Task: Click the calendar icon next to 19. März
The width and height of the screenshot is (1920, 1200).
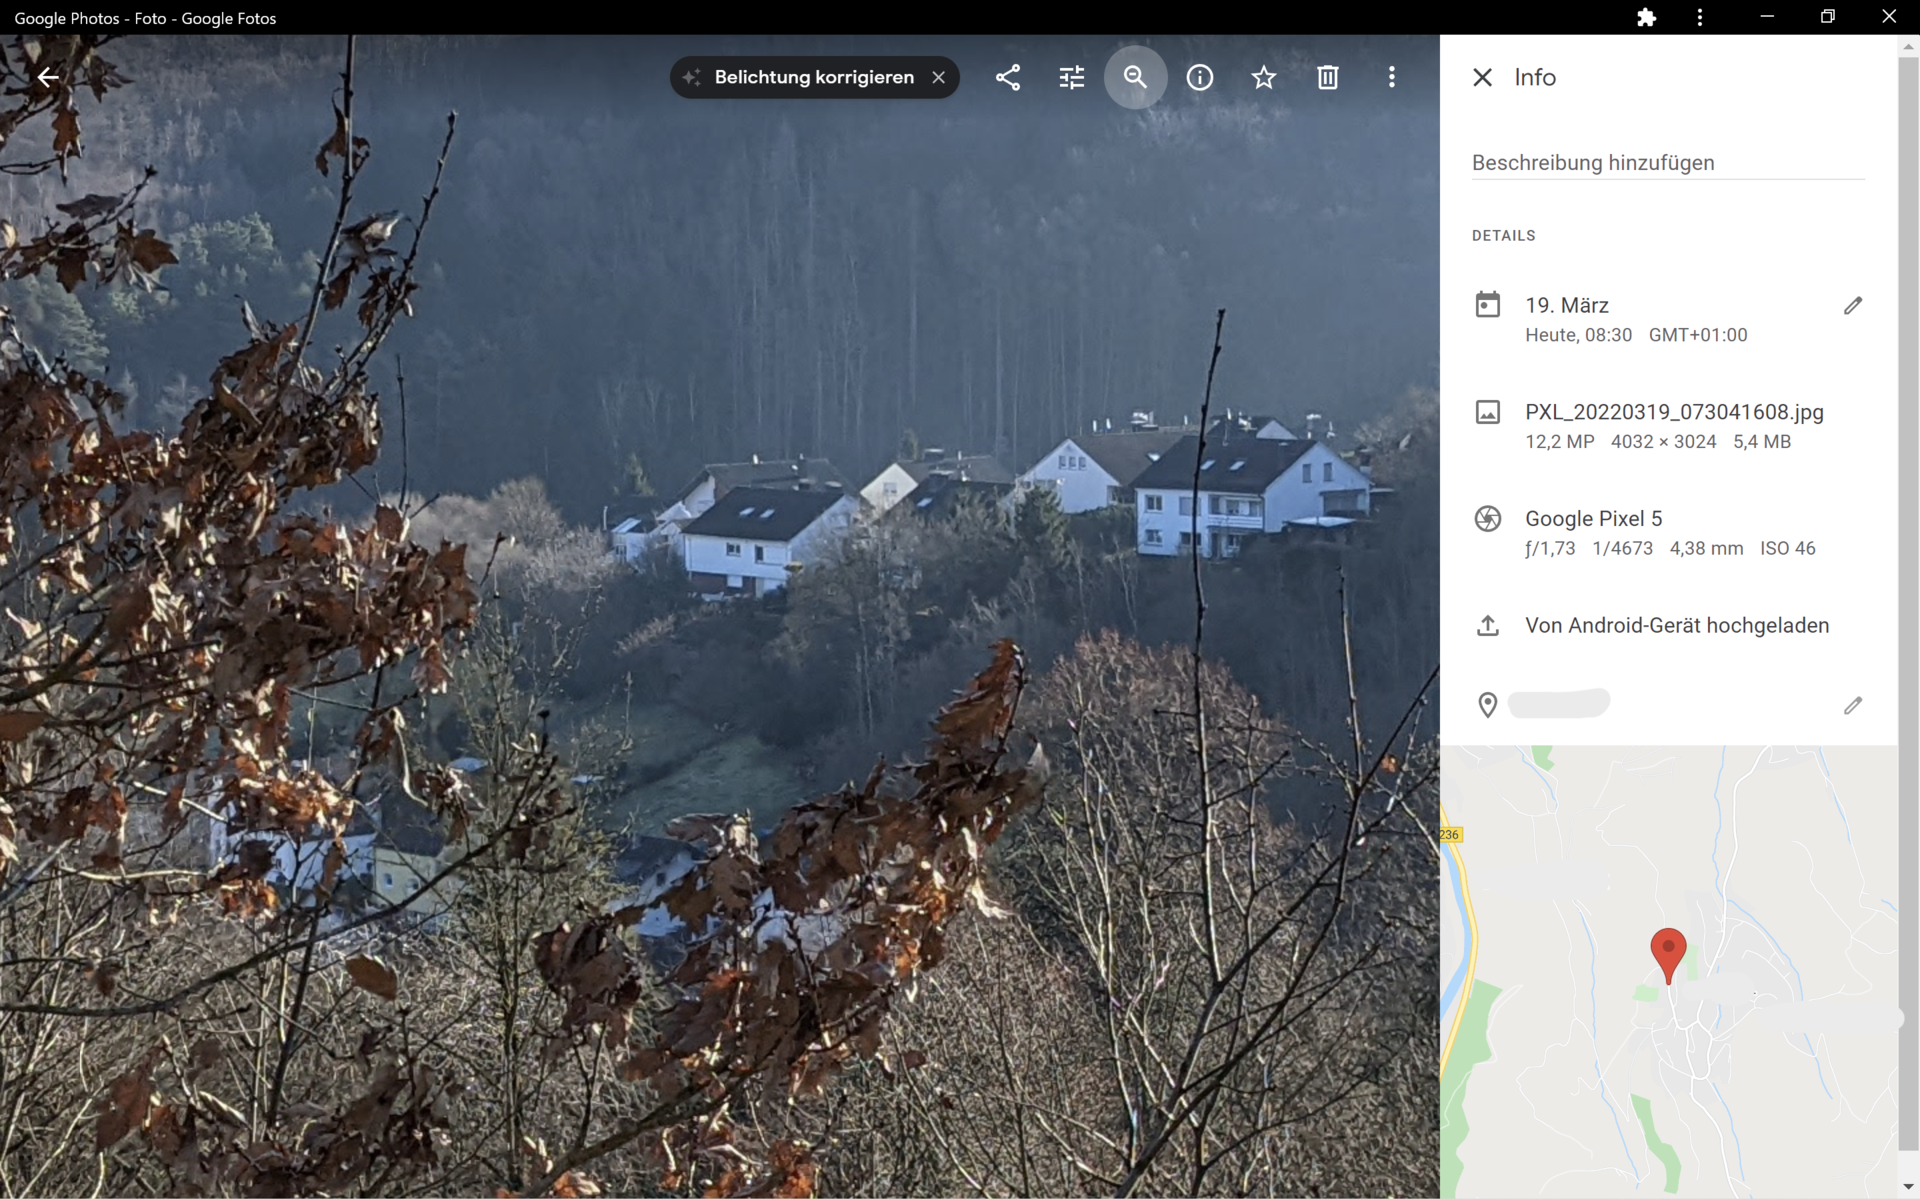Action: tap(1488, 304)
